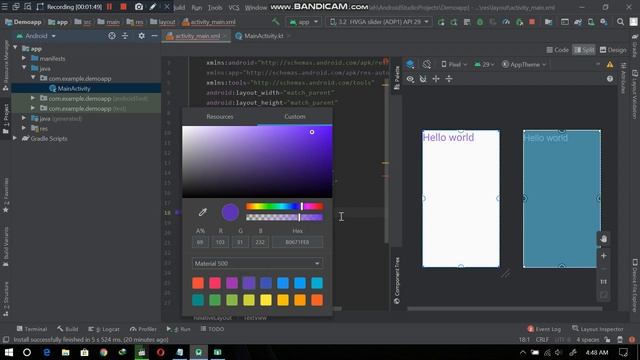
Task: Collapse the app folder in project tree
Action: click(16, 48)
